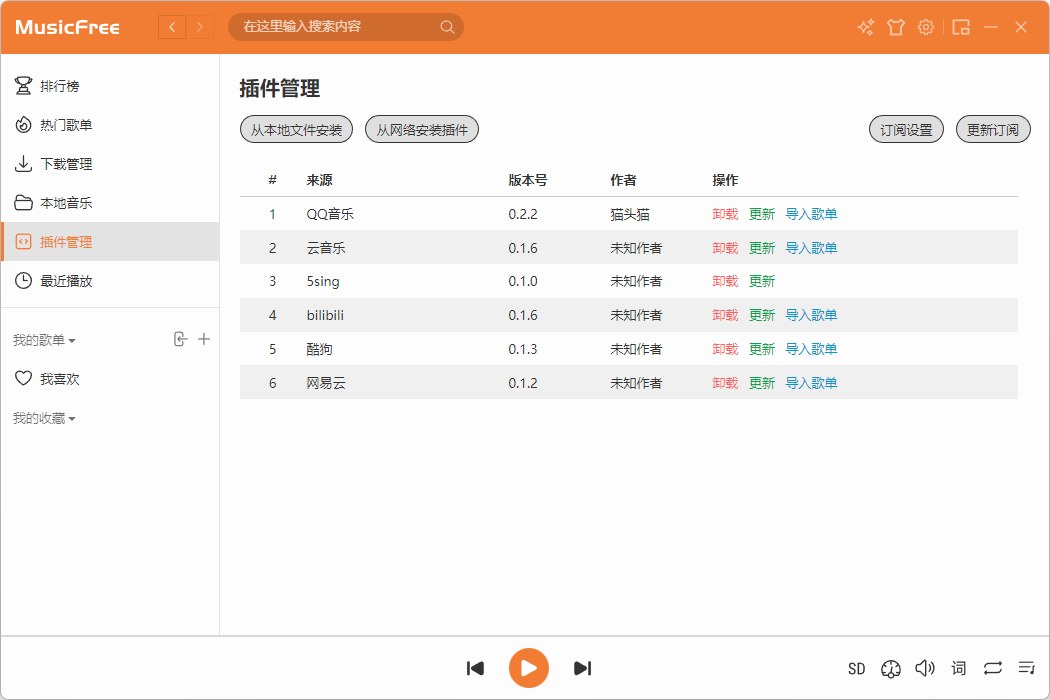The width and height of the screenshot is (1050, 700).
Task: Click the 来源 column header
Action: (319, 180)
